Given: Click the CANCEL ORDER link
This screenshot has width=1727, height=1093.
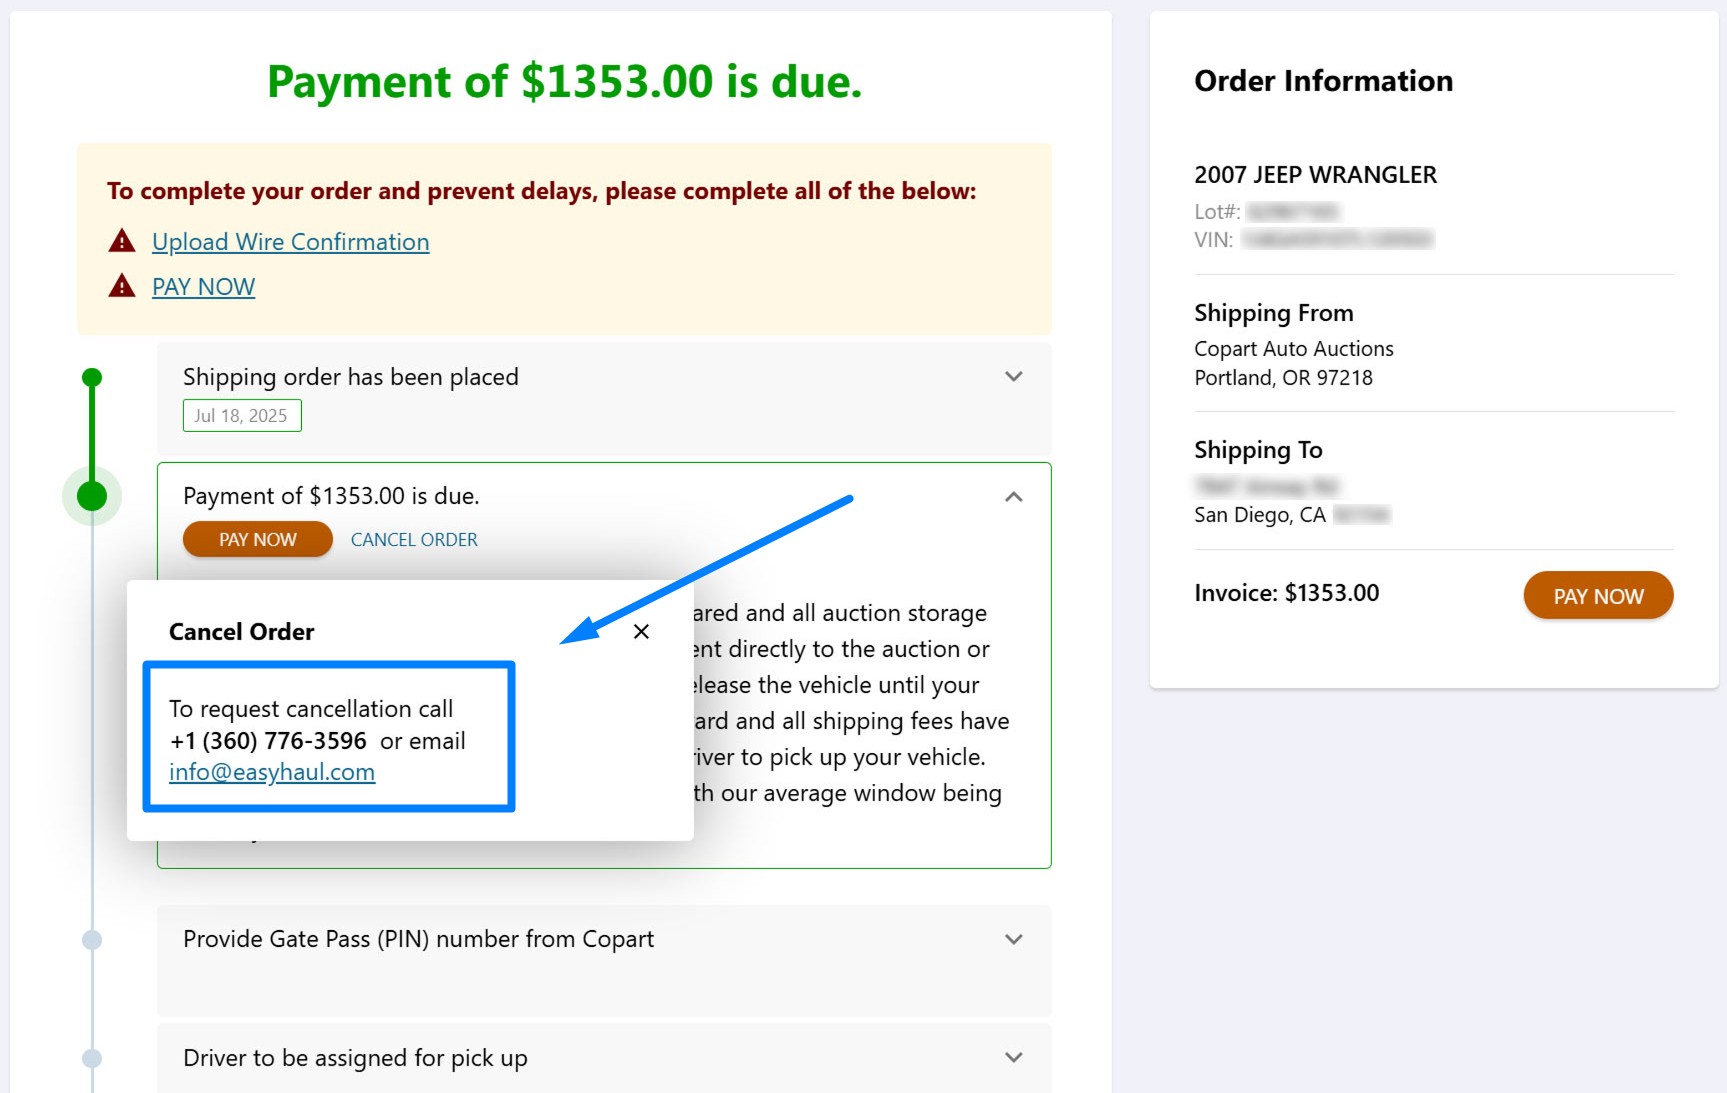Looking at the screenshot, I should point(414,540).
